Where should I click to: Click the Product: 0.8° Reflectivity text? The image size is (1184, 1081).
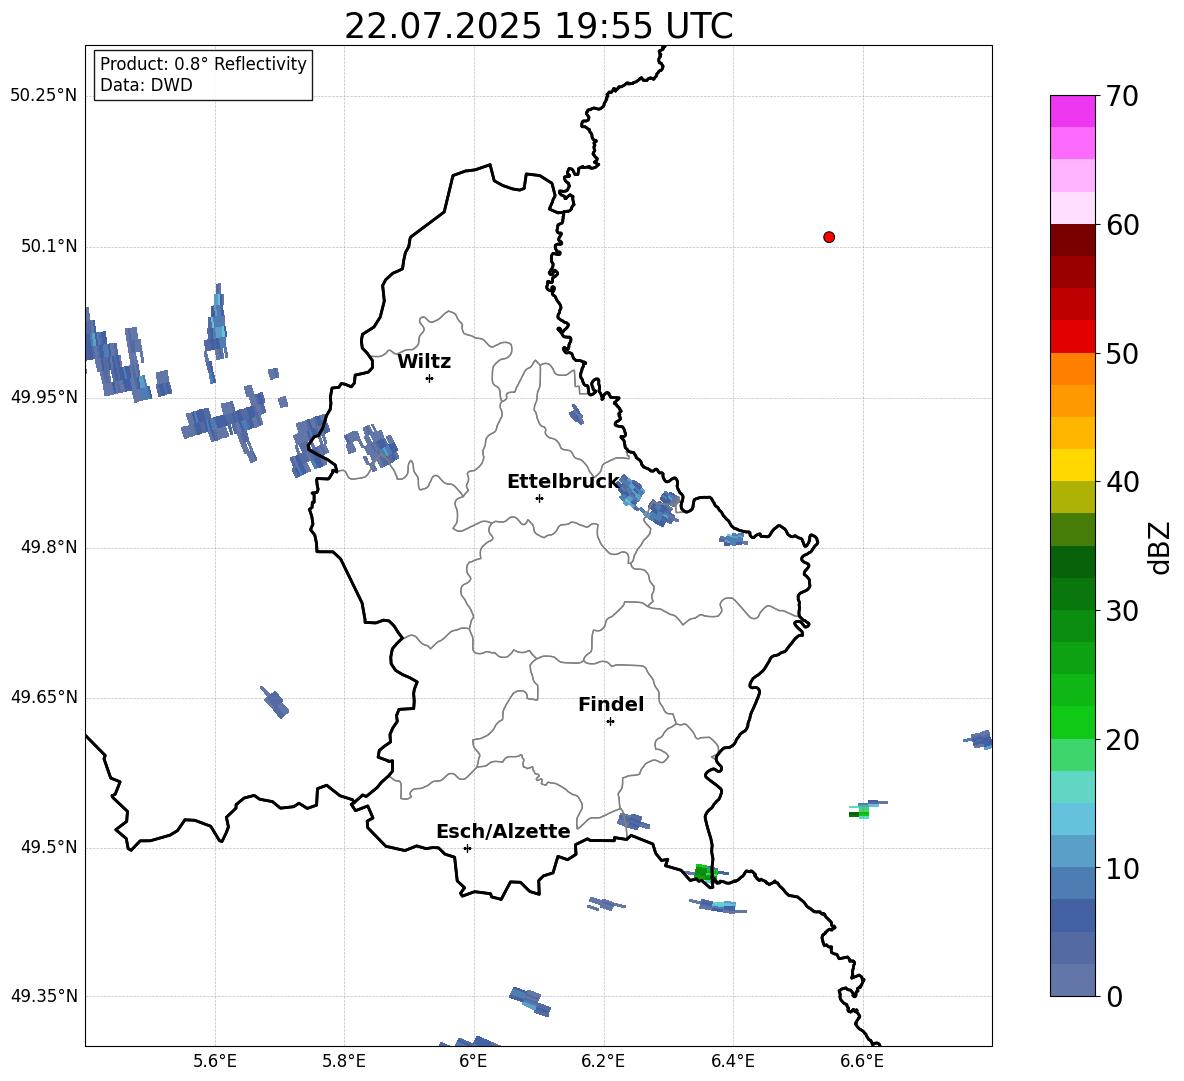click(x=203, y=64)
